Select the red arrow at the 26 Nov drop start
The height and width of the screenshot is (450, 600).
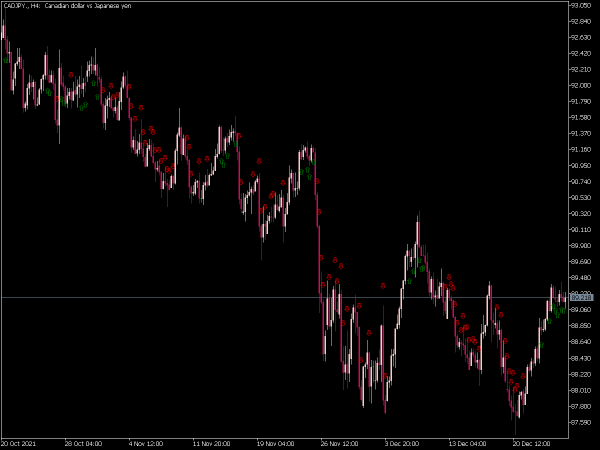click(x=316, y=181)
